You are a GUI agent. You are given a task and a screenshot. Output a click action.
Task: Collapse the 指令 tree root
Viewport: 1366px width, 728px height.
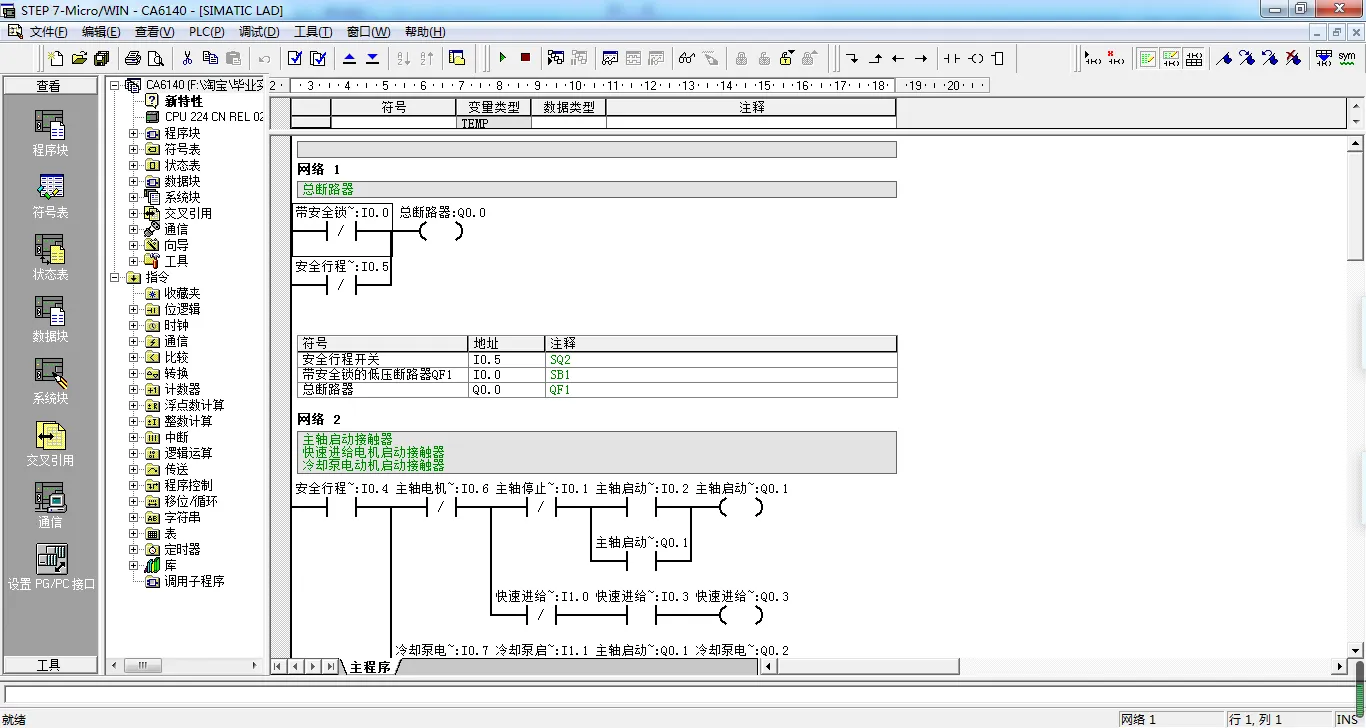click(x=115, y=277)
